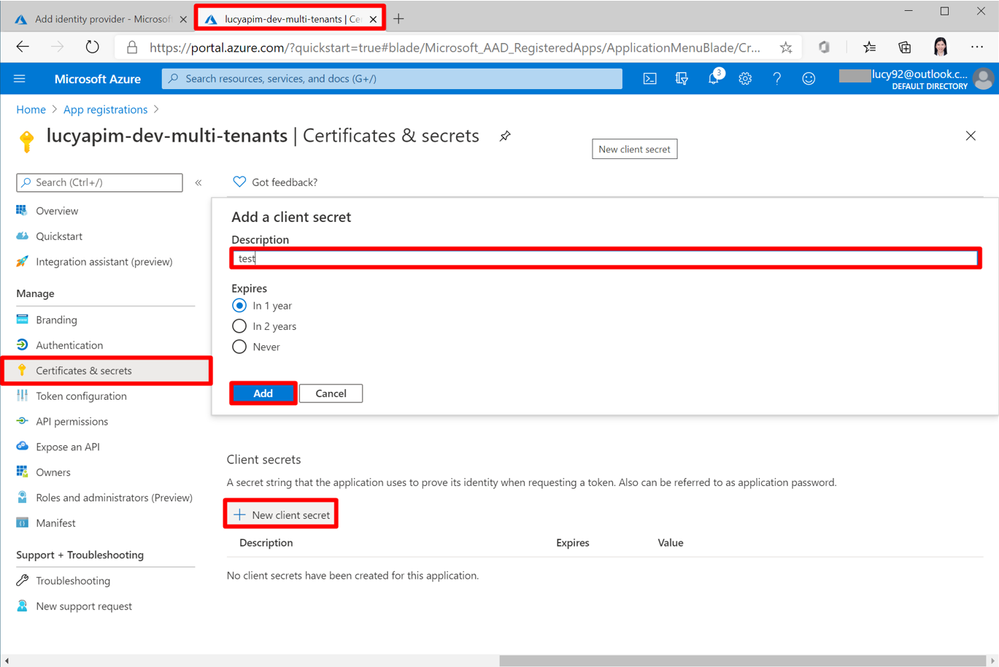This screenshot has width=999, height=667.
Task: Click Cancel in Add a client secret
Action: (331, 393)
